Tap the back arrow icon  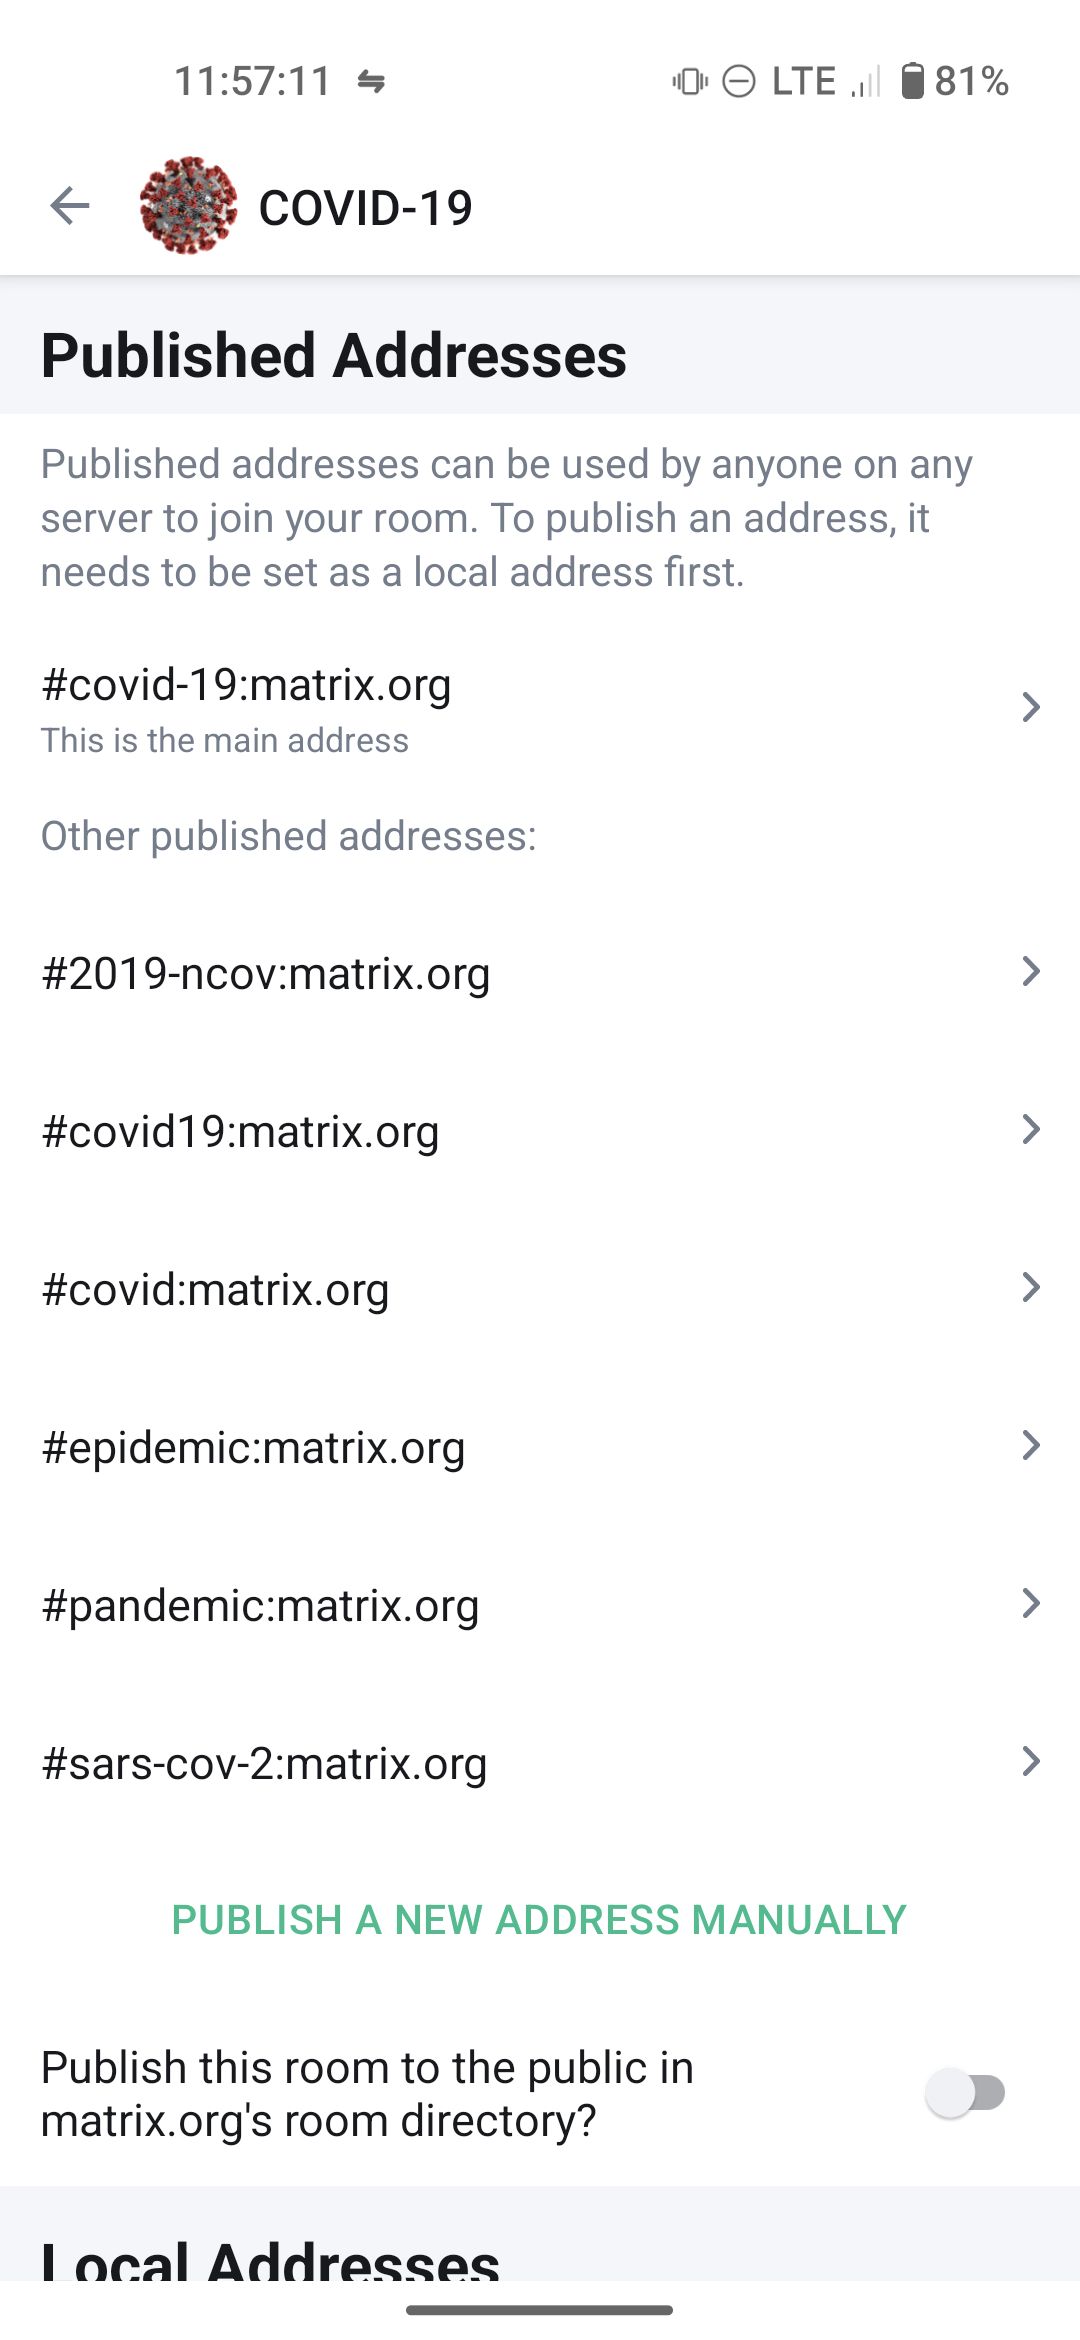coord(70,206)
